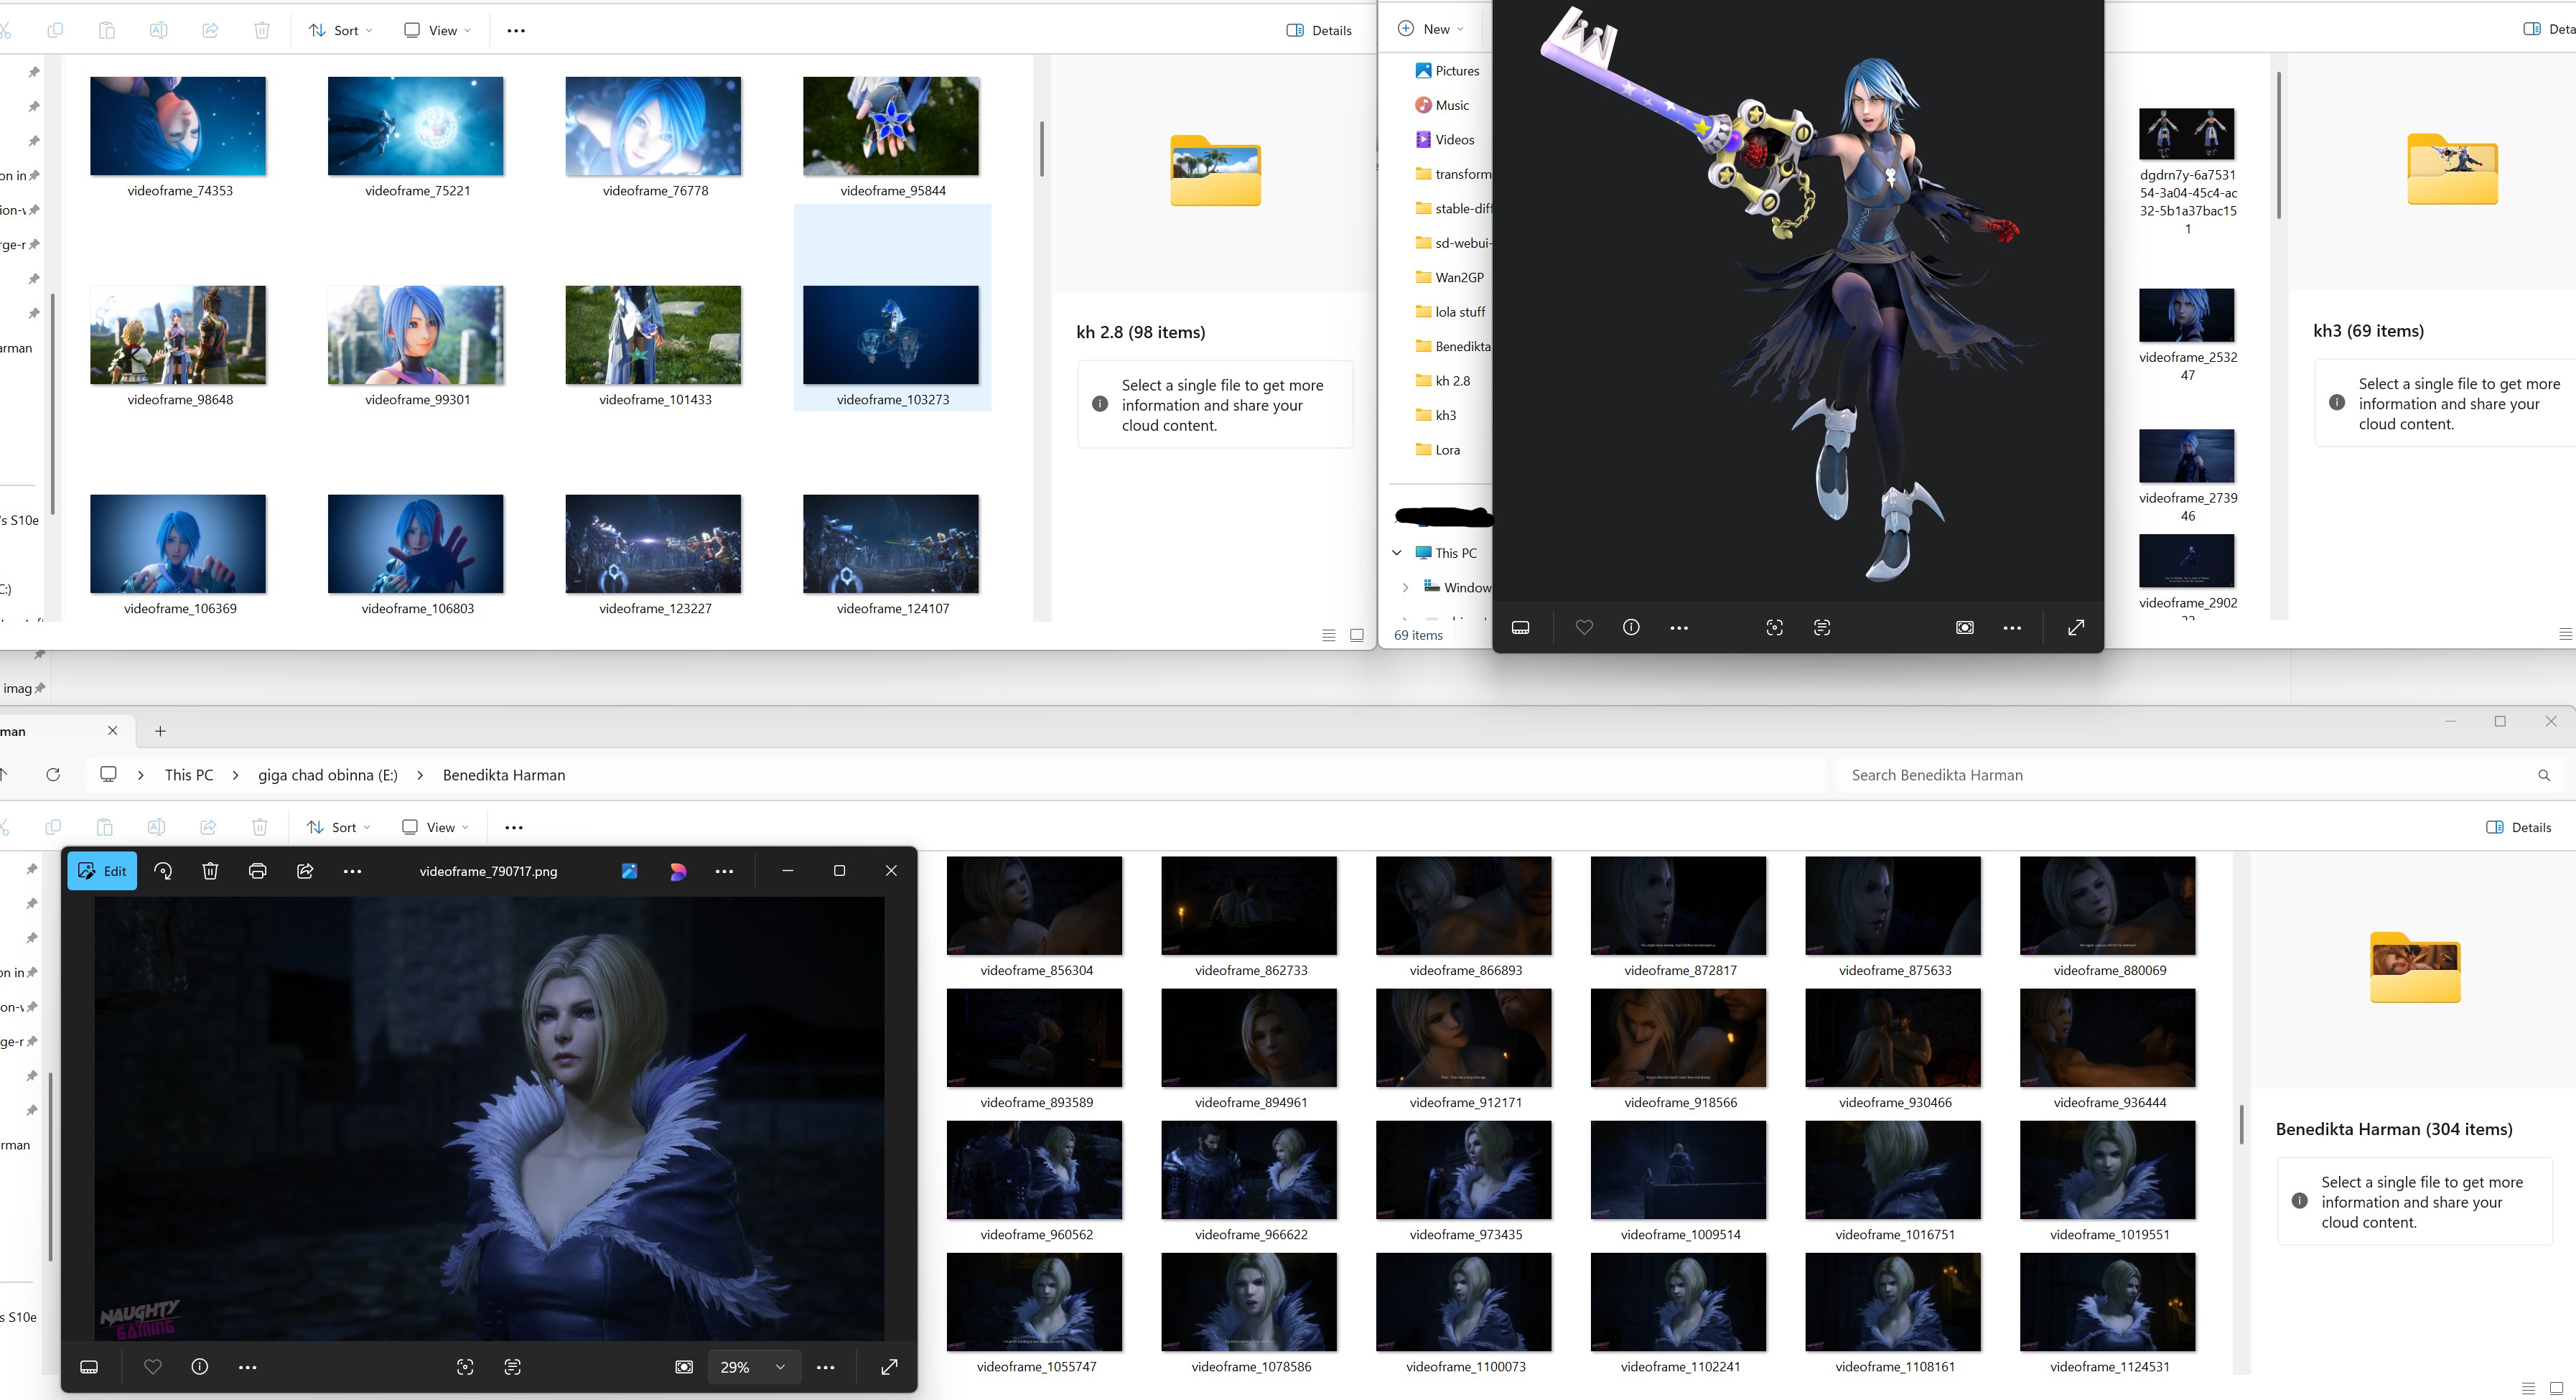2576x1400 pixels.
Task: Favorite videoframe_790717.png with the heart
Action: coord(152,1367)
